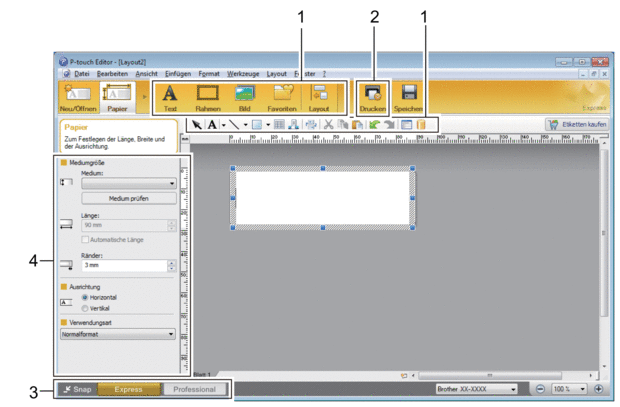Click the align objects icon
Viewport: 620px width, 407px height.
(x=311, y=125)
